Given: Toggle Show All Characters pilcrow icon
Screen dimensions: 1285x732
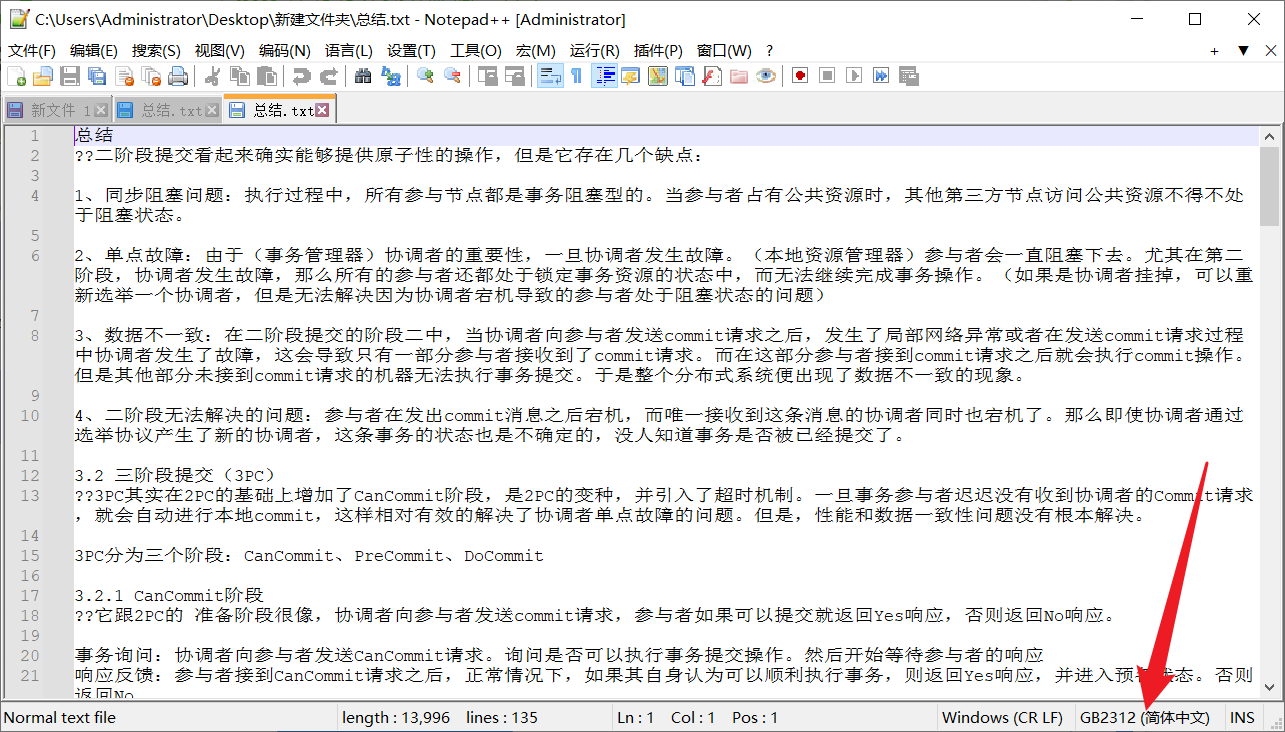Looking at the screenshot, I should coord(576,76).
